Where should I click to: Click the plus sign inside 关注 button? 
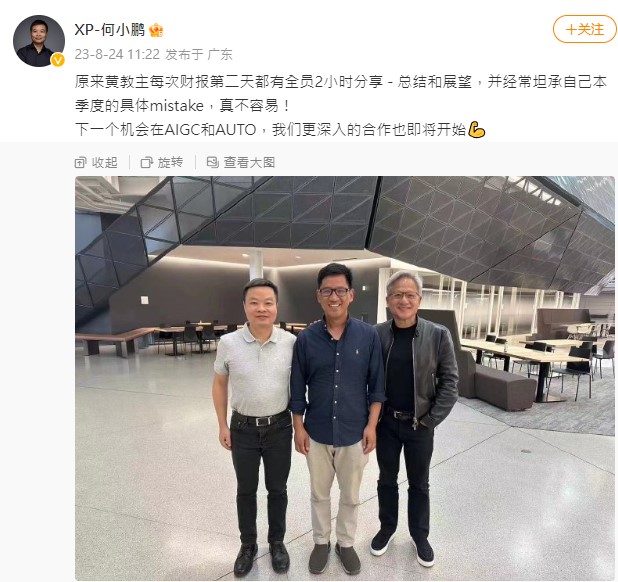[571, 30]
